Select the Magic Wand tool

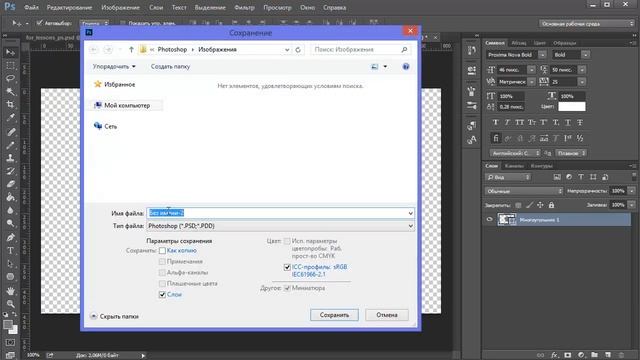pos(10,91)
